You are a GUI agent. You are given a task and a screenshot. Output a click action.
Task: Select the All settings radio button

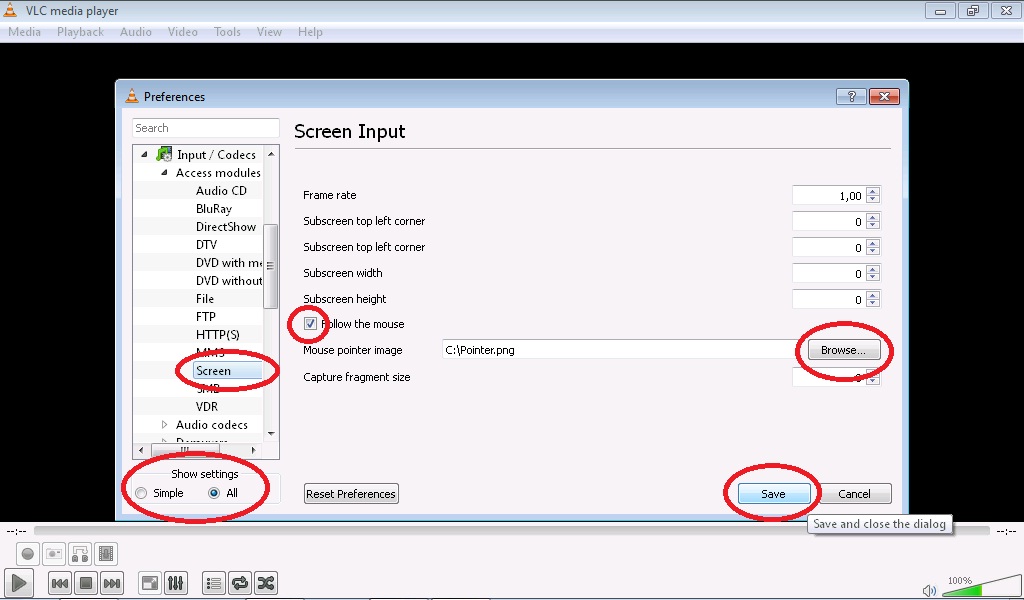(214, 493)
